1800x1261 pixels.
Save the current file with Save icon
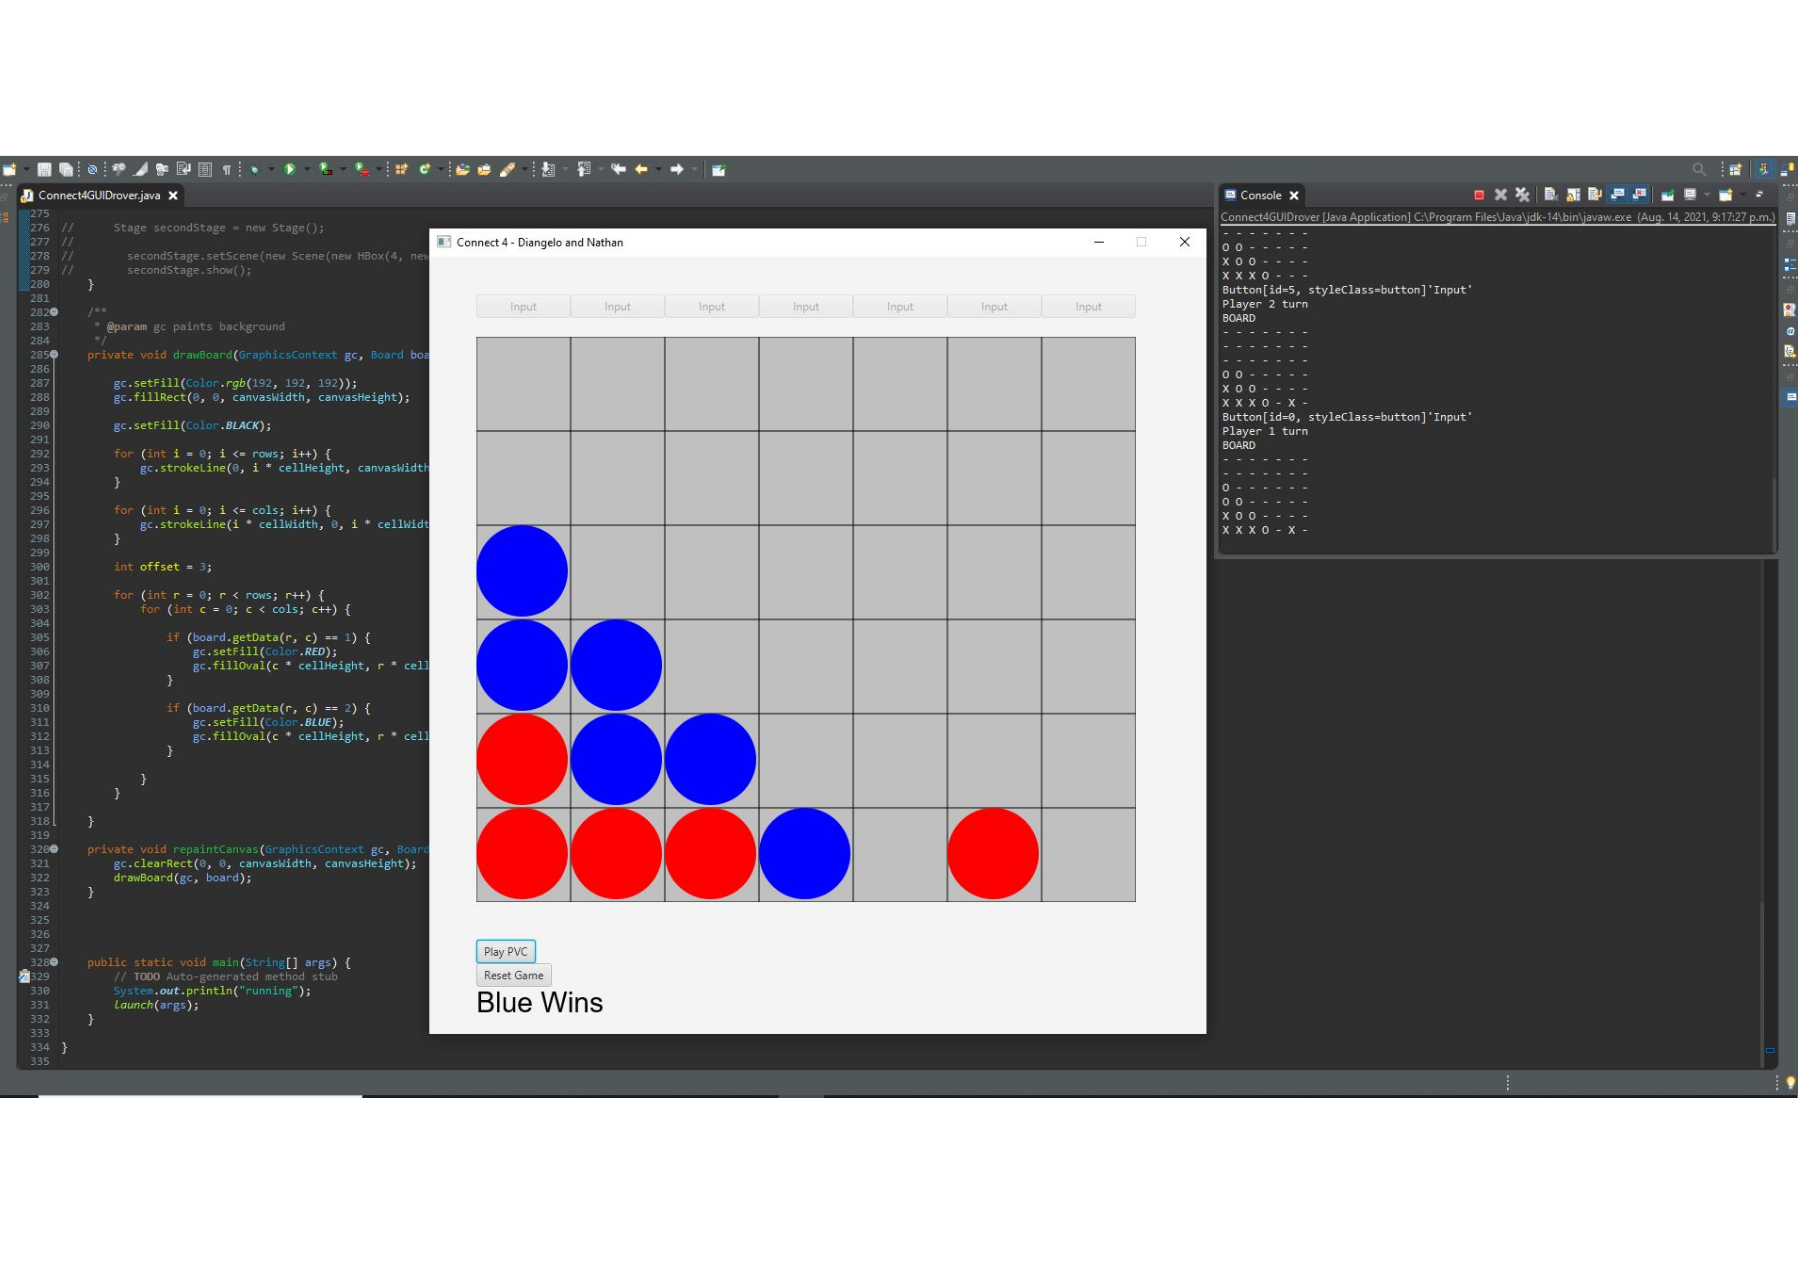pyautogui.click(x=44, y=170)
